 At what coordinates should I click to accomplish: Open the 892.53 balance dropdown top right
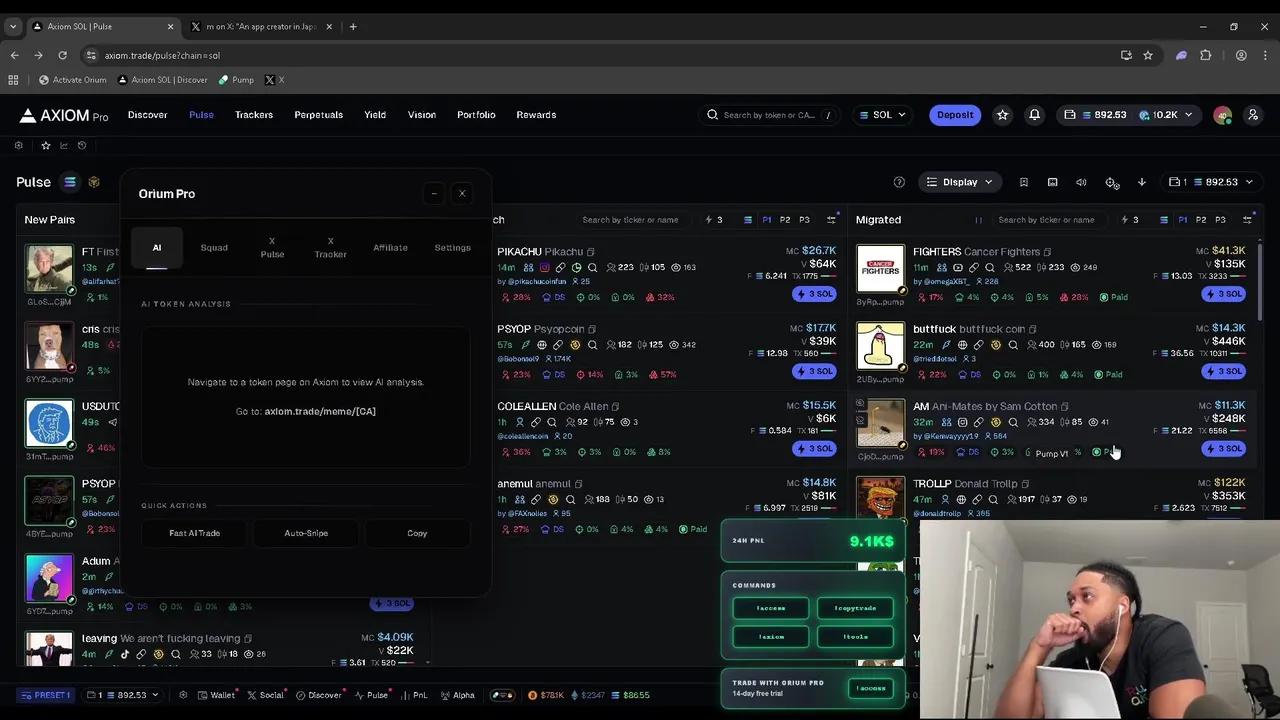(1110, 114)
